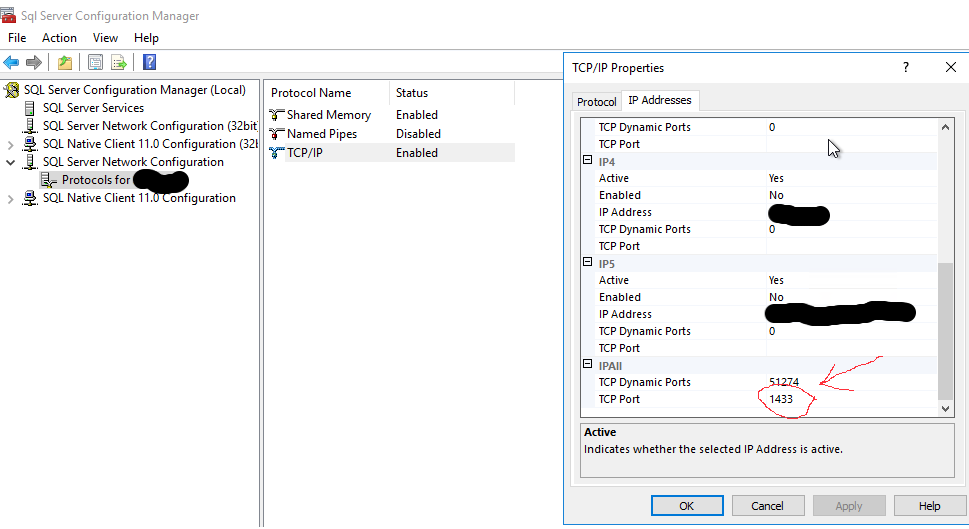Click the property list scroll down arrow
Screen dimensions: 969x529
click(945, 408)
